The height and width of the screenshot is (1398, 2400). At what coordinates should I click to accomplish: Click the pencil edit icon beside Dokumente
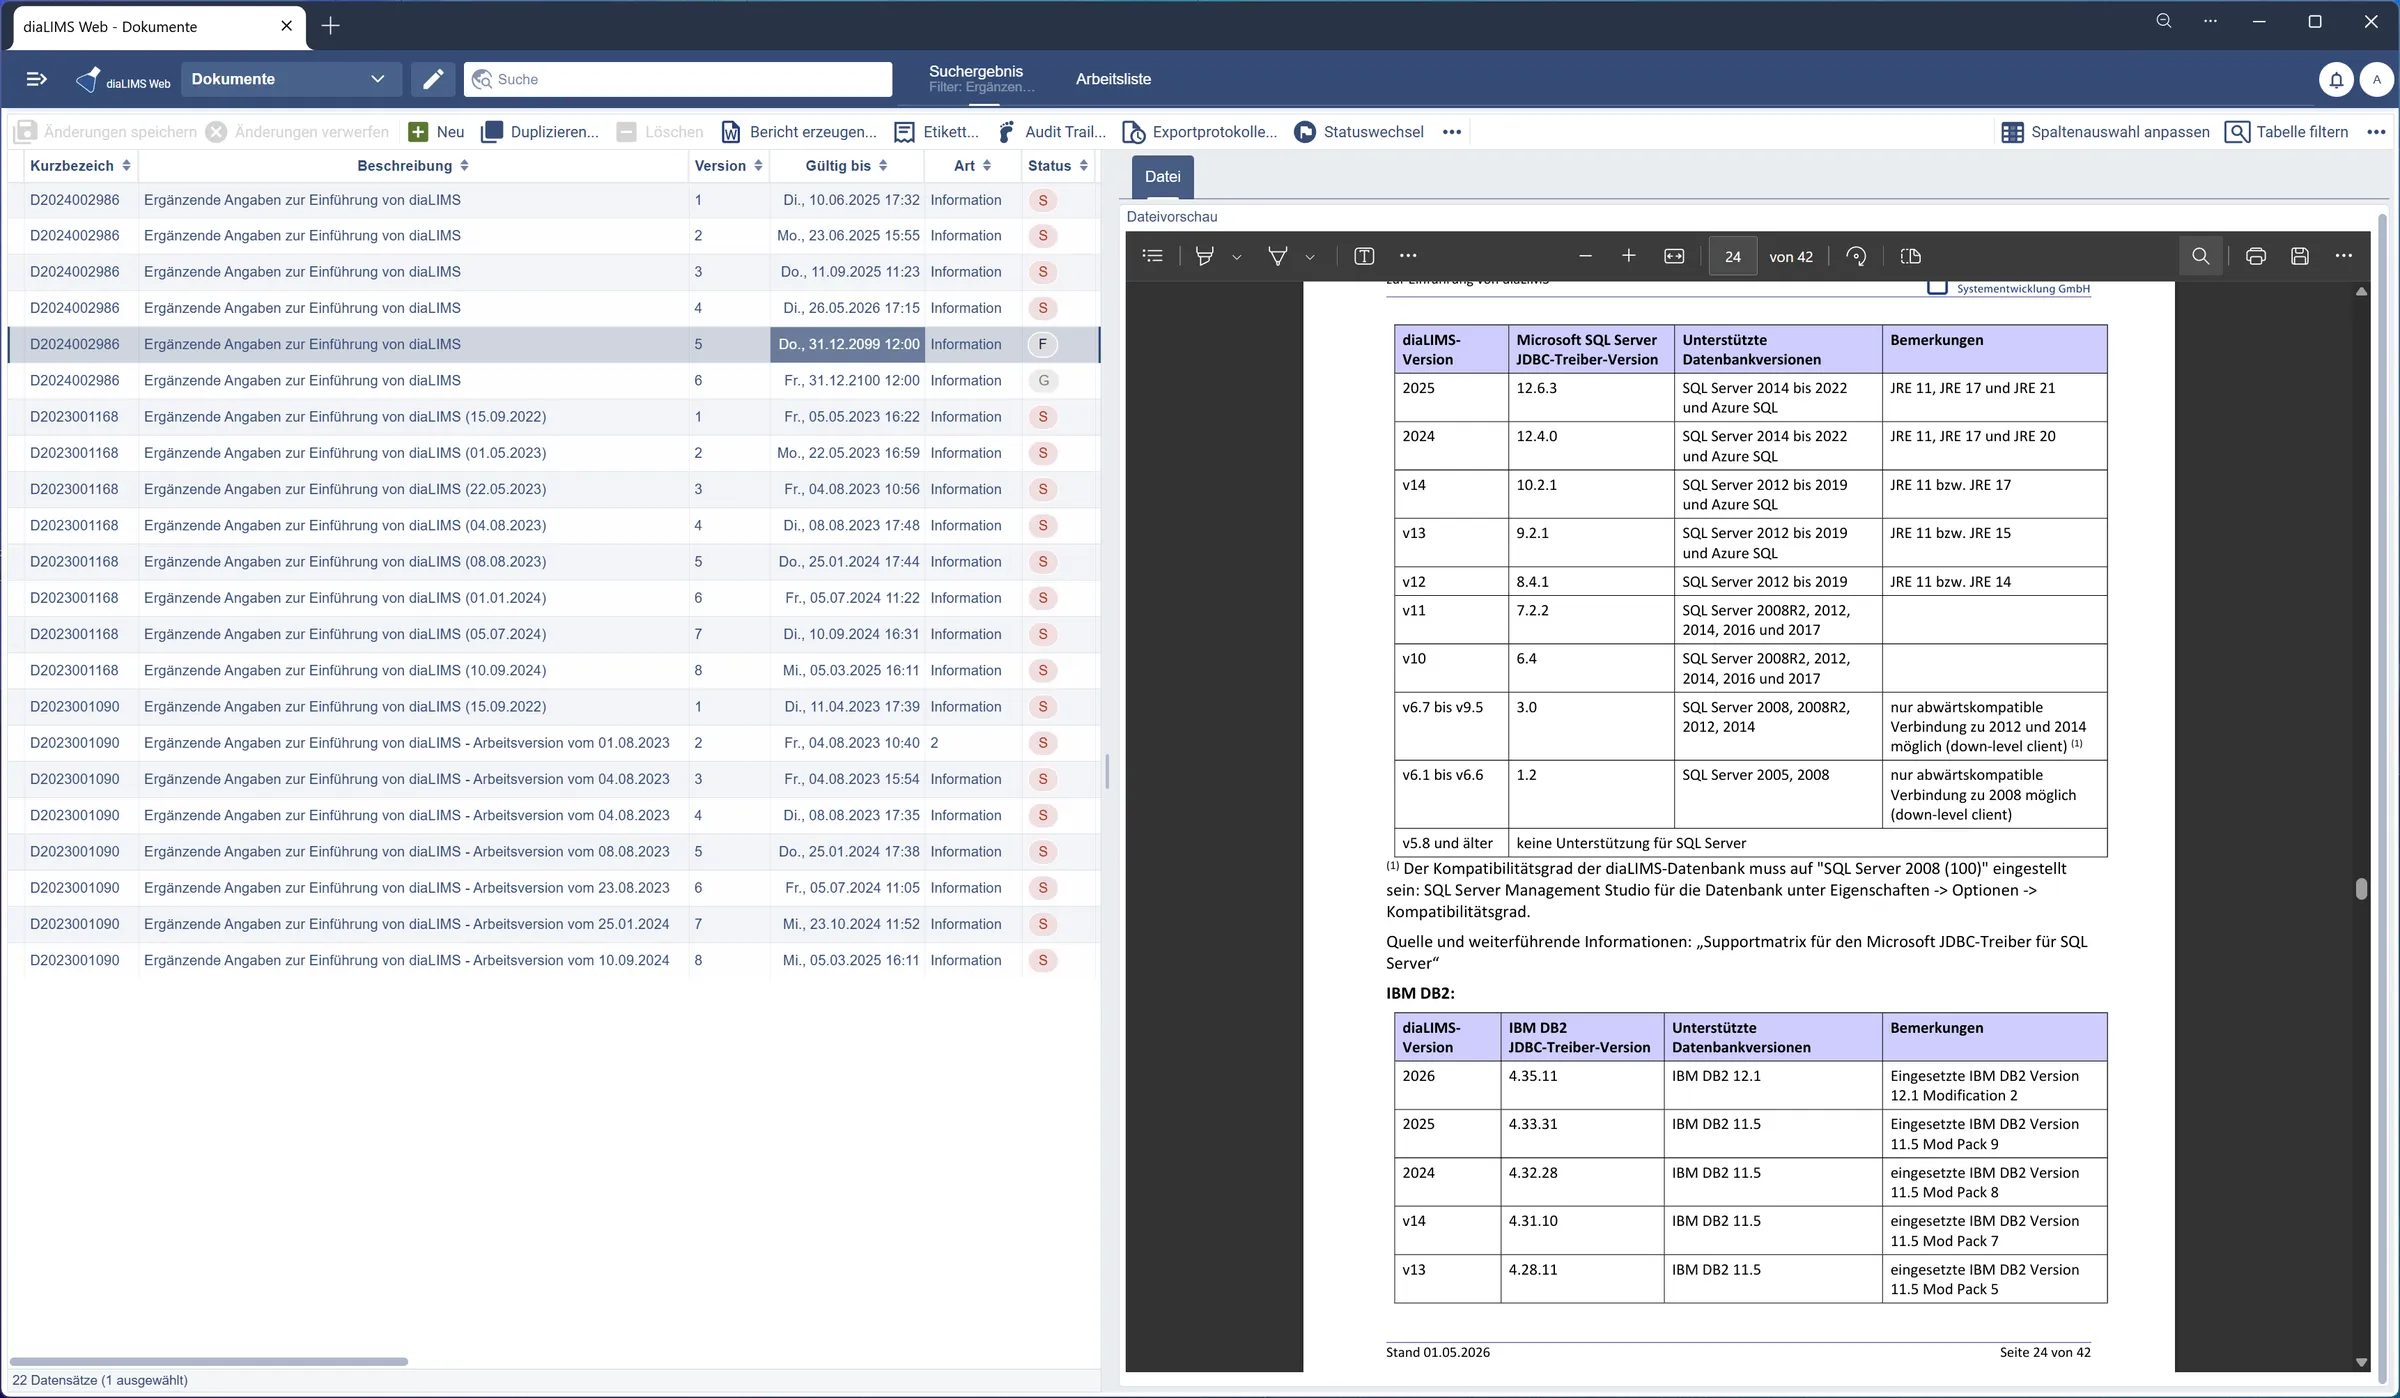pyautogui.click(x=433, y=79)
